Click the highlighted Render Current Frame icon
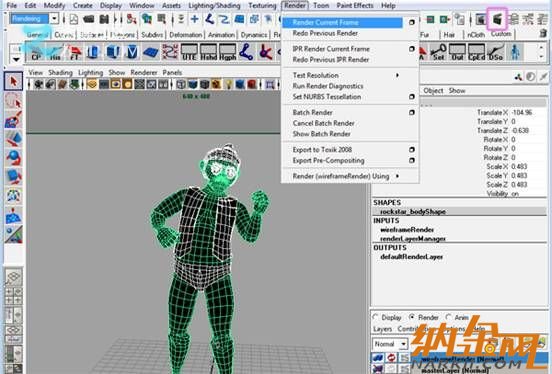 pos(497,19)
